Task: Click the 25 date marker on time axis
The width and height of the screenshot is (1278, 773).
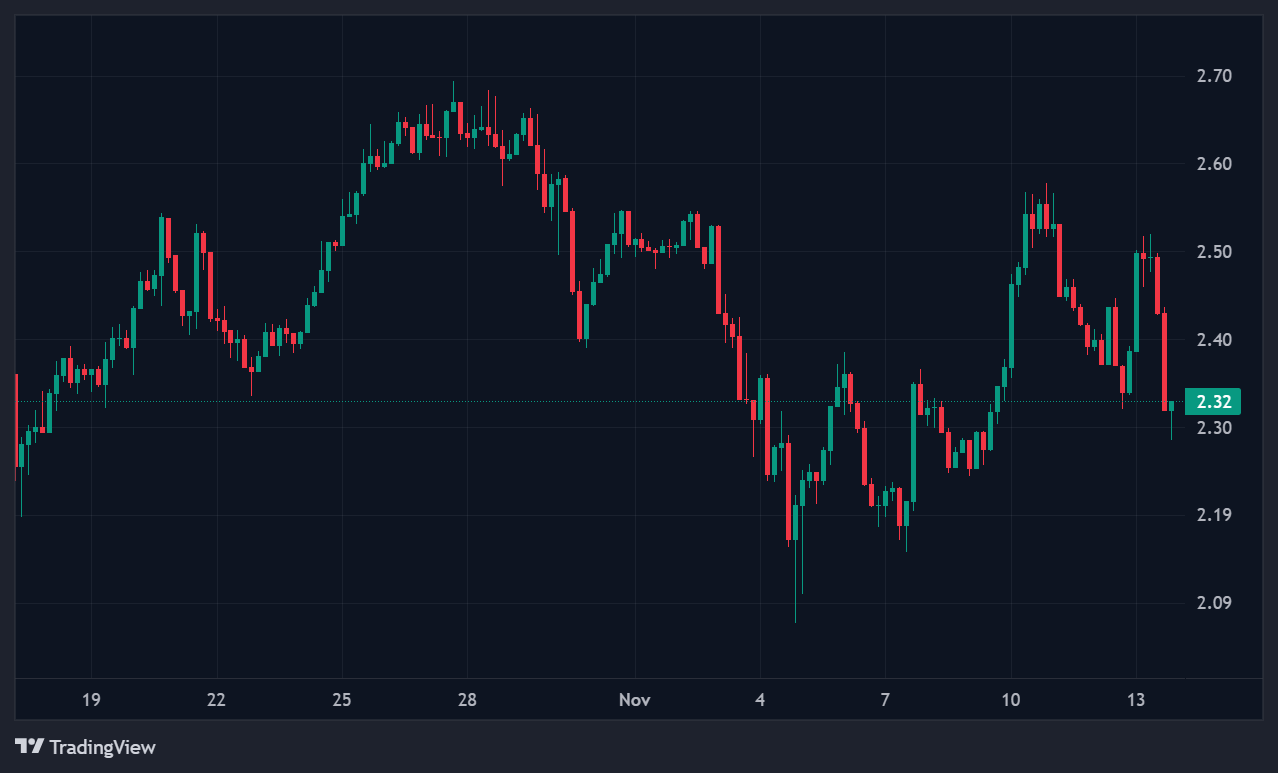Action: coord(342,700)
